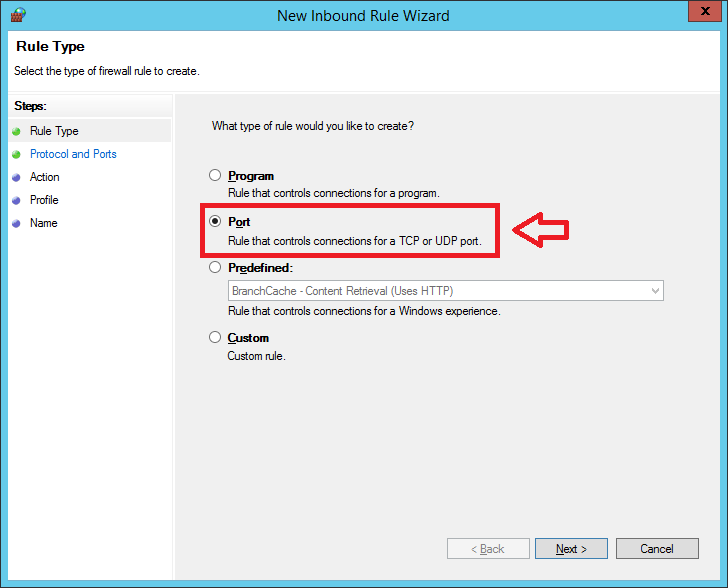Image resolution: width=728 pixels, height=588 pixels.
Task: Click the green bullet beside Rule Type
Action: (x=17, y=131)
